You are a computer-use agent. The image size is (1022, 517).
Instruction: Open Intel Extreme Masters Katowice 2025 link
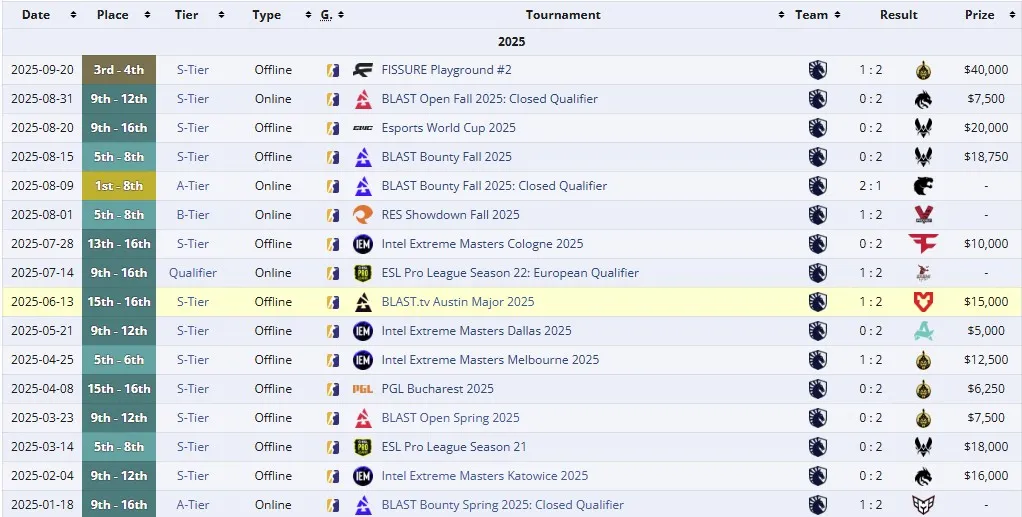pyautogui.click(x=485, y=476)
